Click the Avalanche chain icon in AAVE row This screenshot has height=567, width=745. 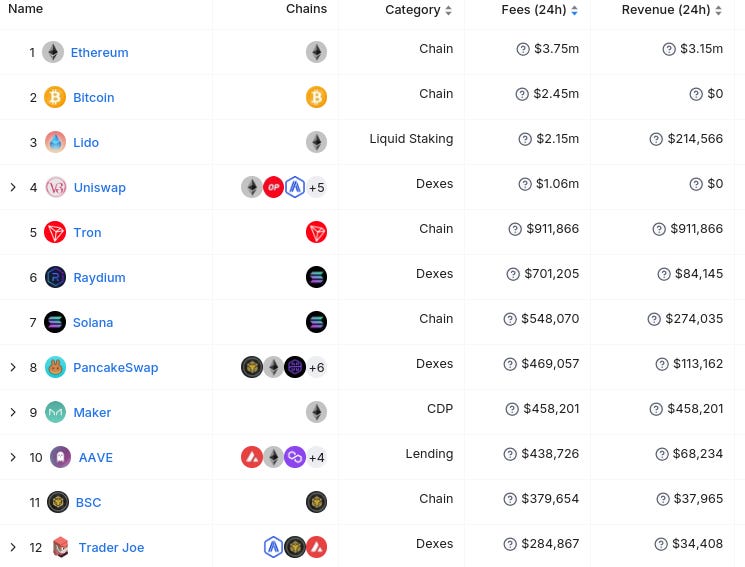(252, 457)
